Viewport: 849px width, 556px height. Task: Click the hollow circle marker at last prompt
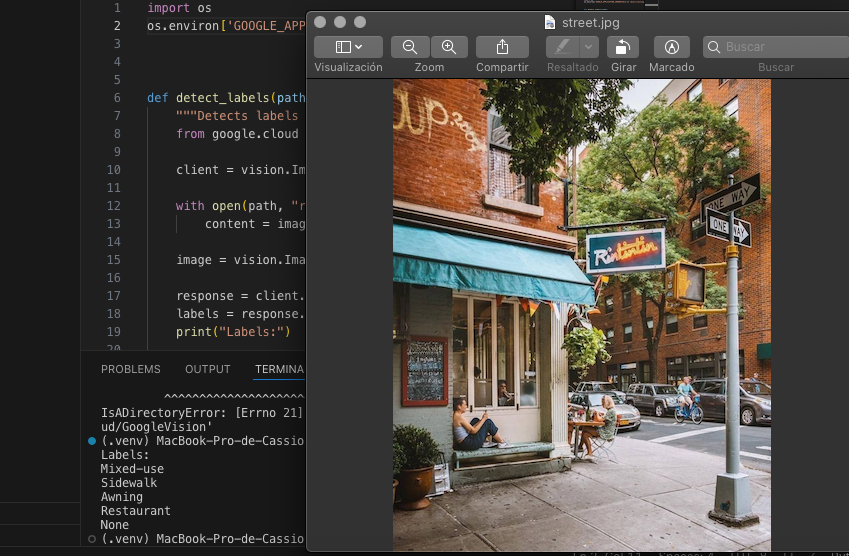tap(92, 539)
